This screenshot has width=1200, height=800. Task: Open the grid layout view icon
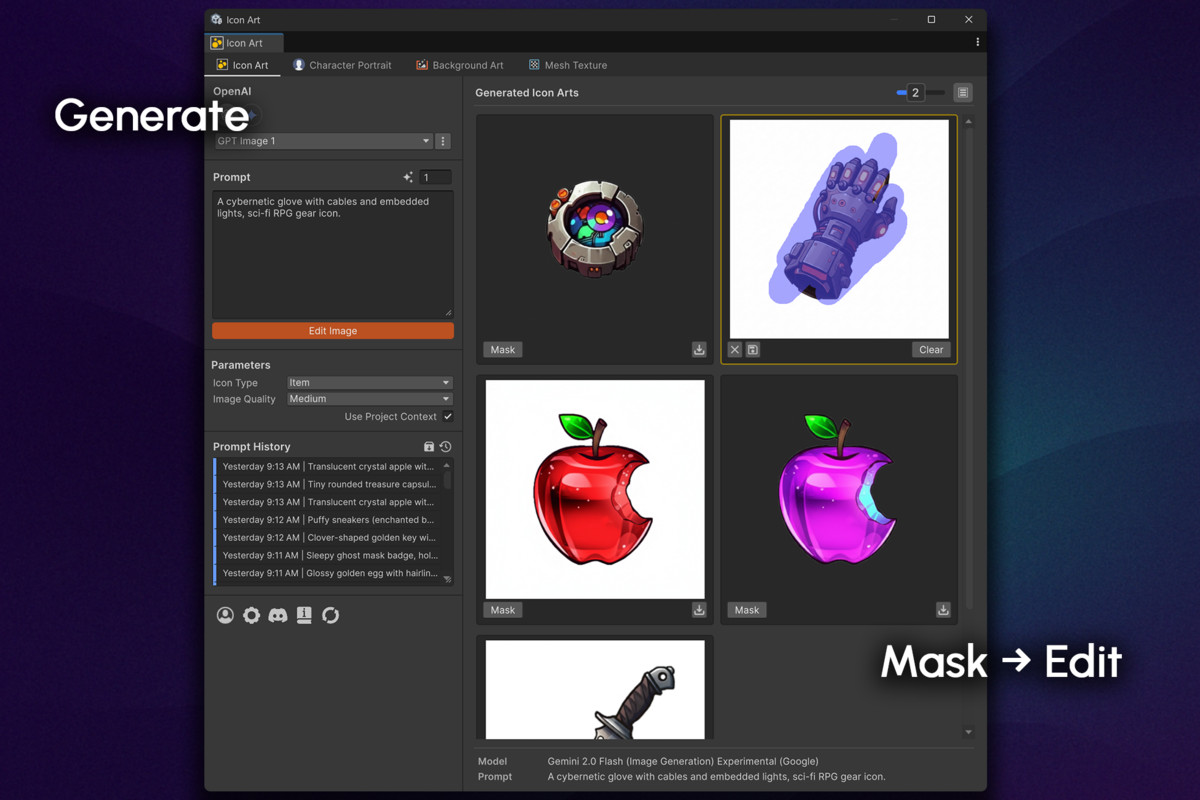pos(962,92)
